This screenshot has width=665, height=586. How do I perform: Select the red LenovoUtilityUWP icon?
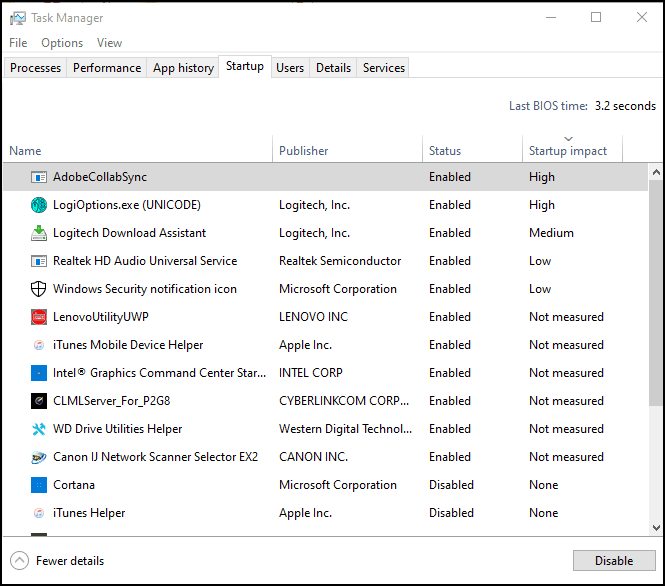point(39,317)
